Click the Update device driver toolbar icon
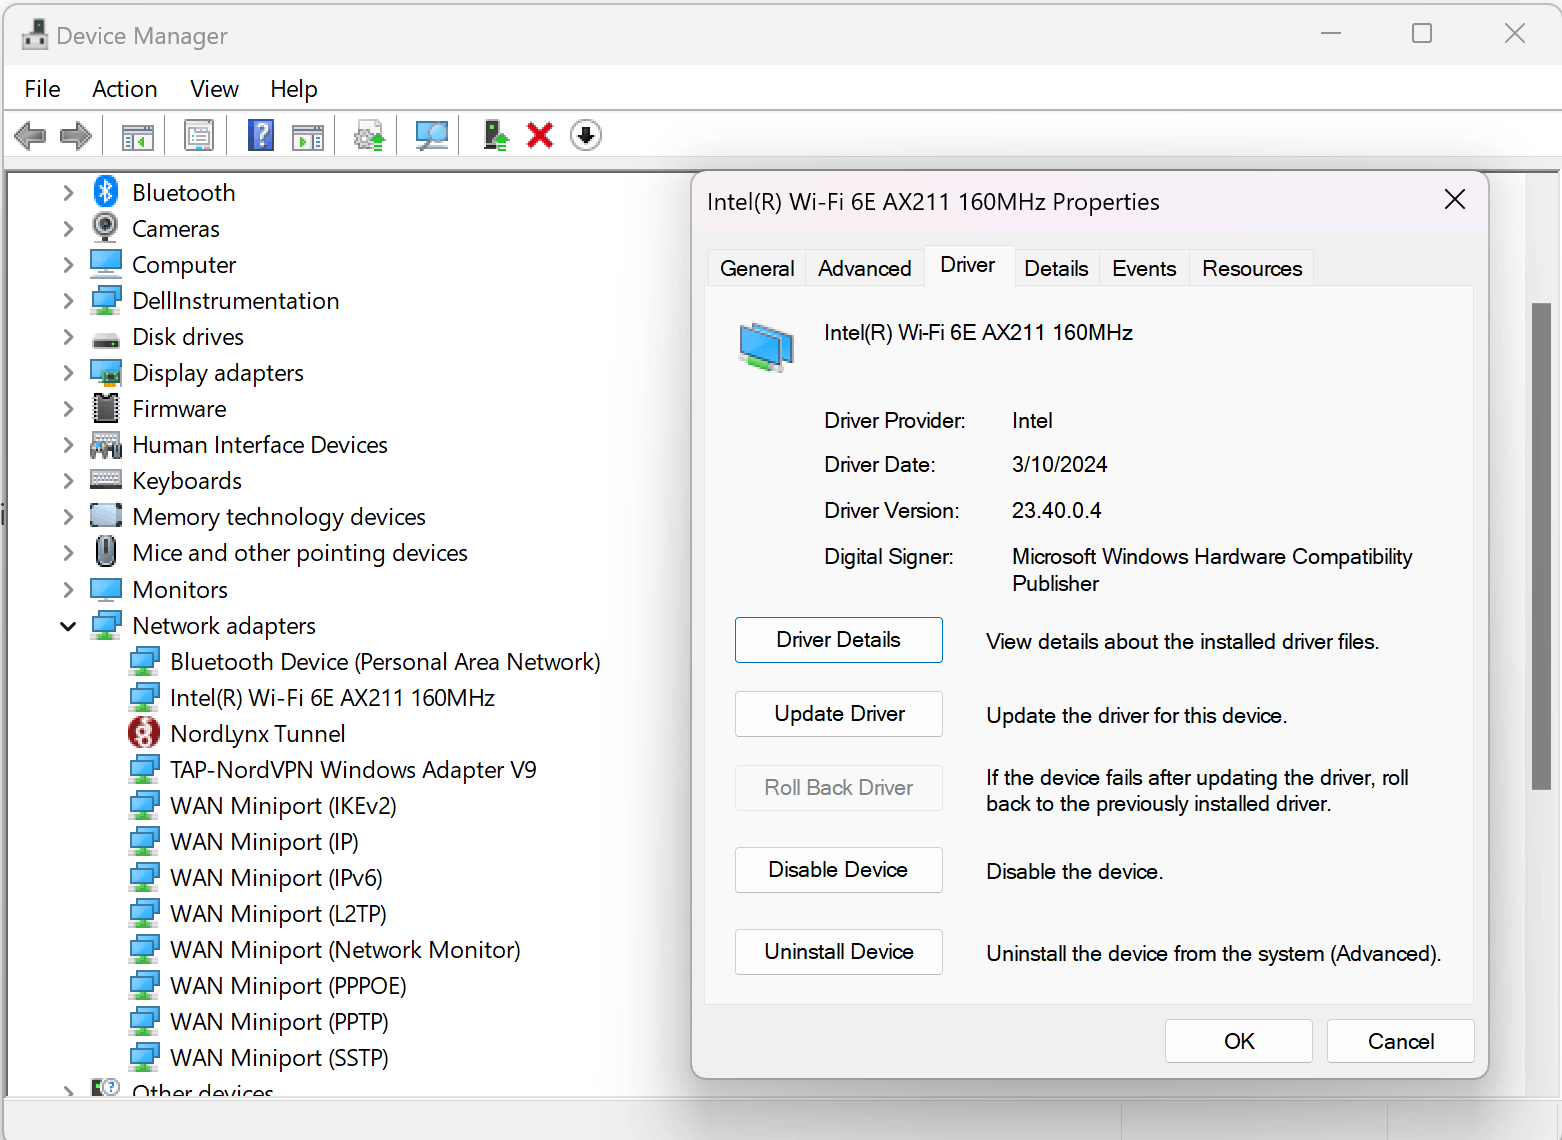The image size is (1562, 1140). [x=369, y=136]
